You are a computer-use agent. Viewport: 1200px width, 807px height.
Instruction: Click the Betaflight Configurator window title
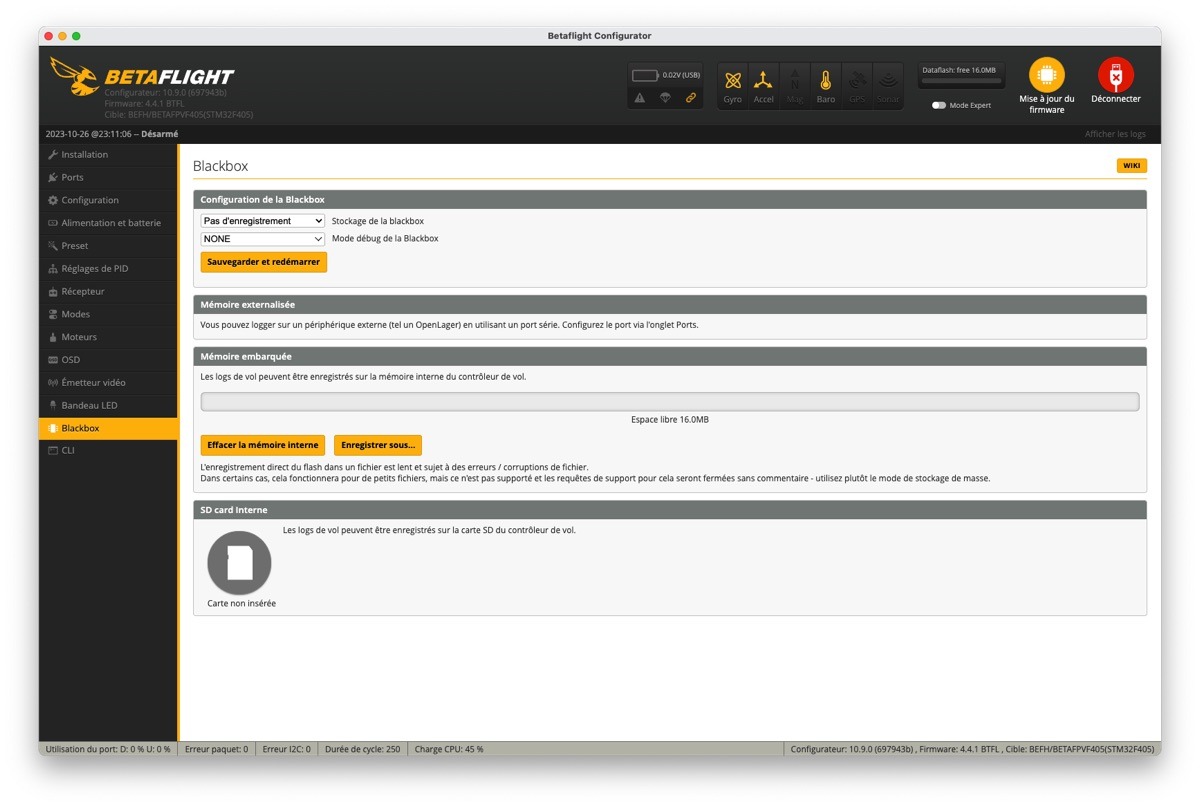[x=599, y=36]
